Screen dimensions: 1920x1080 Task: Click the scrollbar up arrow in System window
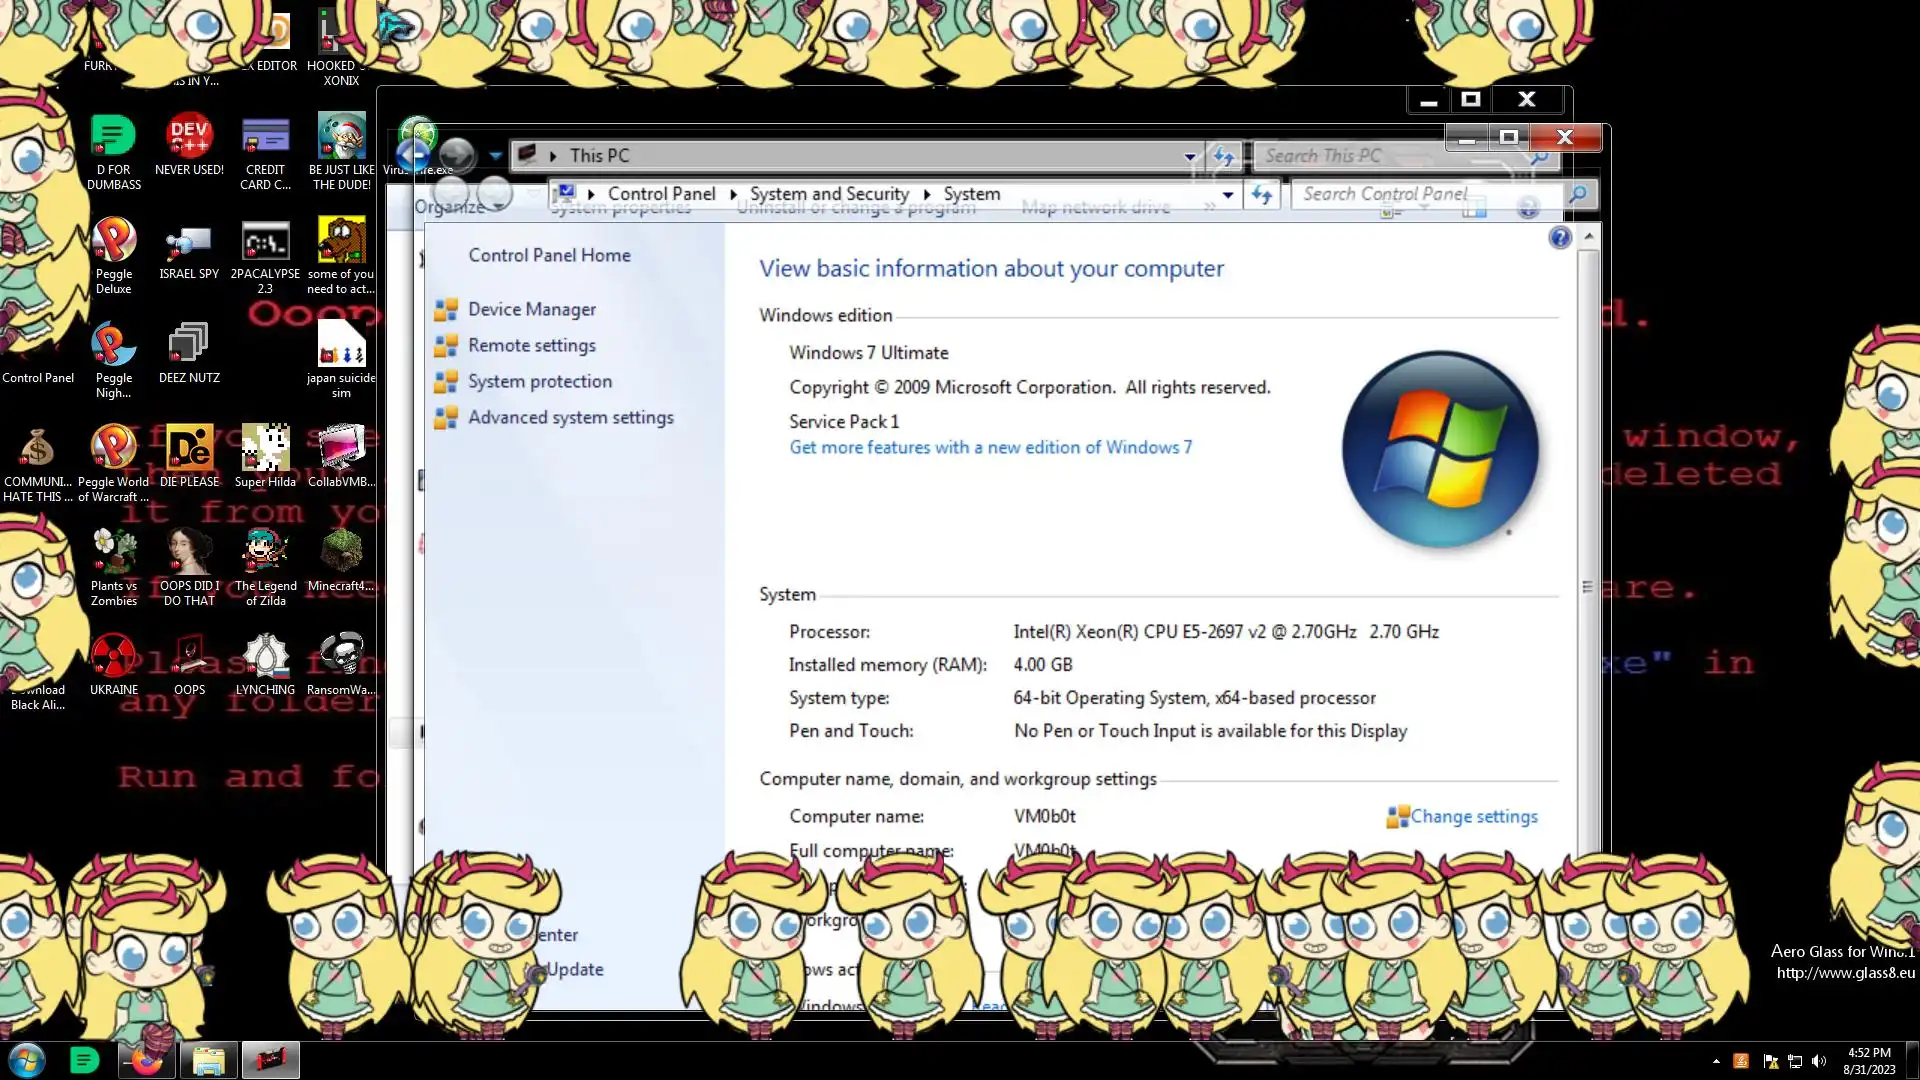point(1588,236)
